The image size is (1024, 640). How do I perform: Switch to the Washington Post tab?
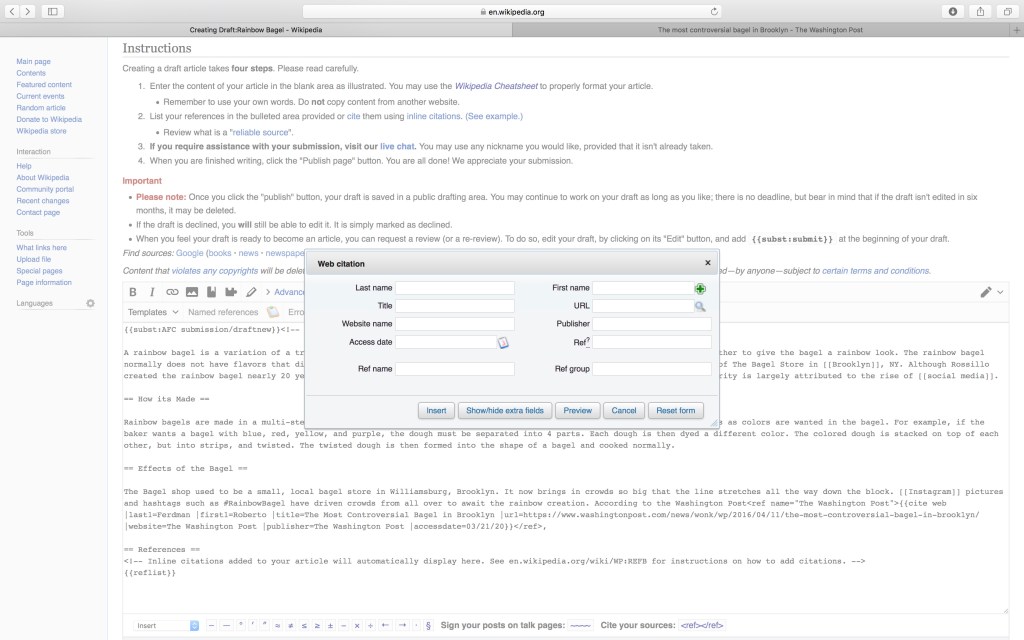760,30
